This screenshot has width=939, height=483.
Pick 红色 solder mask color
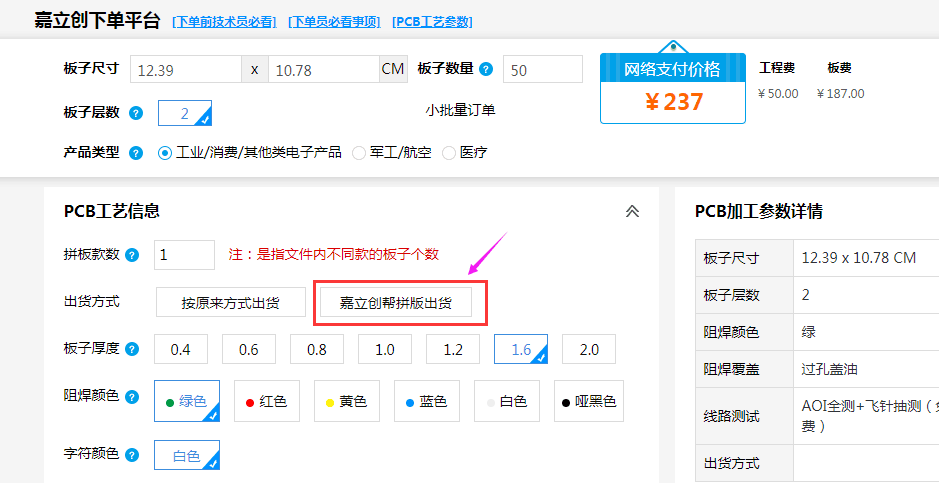(266, 401)
